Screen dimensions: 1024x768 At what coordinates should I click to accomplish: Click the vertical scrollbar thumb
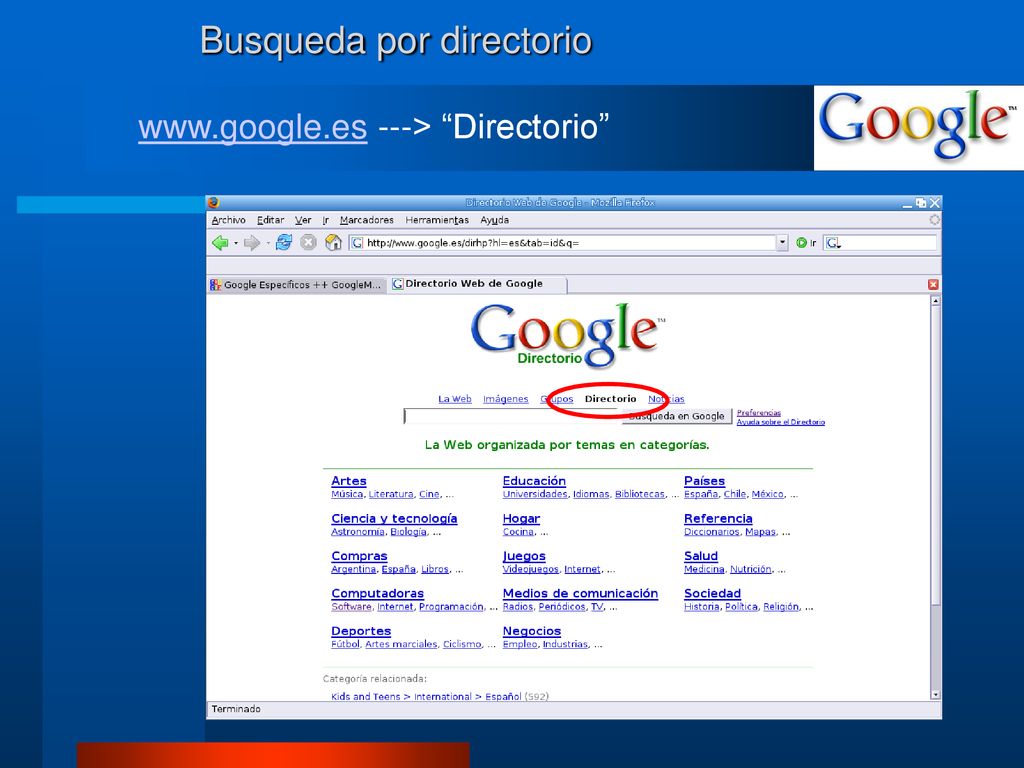click(x=935, y=455)
